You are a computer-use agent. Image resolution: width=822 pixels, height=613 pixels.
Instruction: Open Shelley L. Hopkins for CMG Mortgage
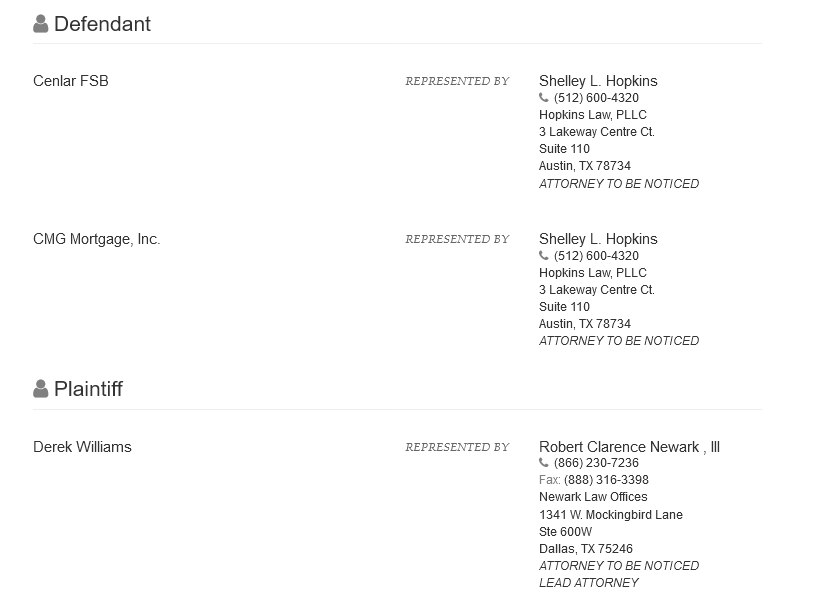[598, 239]
